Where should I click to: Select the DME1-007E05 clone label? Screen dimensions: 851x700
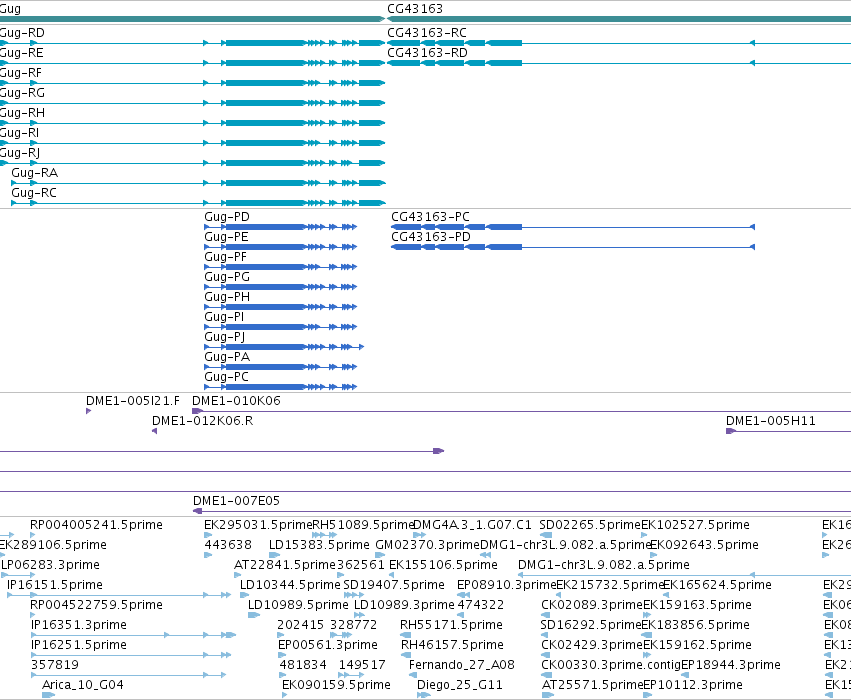pyautogui.click(x=237, y=501)
